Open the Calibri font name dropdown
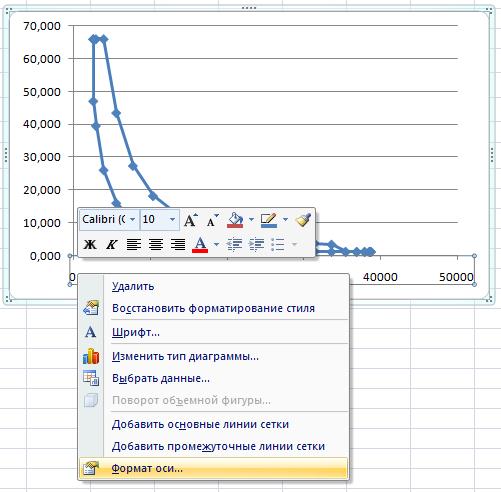The width and height of the screenshot is (501, 492). (133, 219)
